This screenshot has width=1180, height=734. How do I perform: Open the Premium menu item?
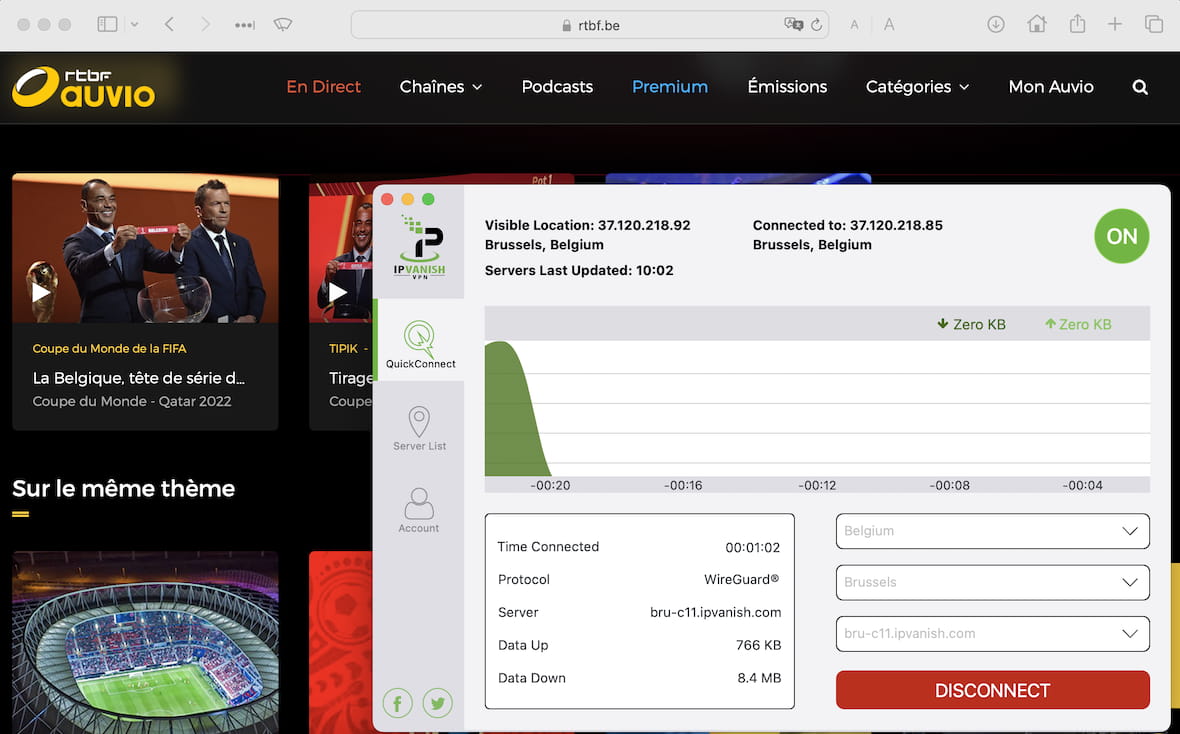[670, 87]
